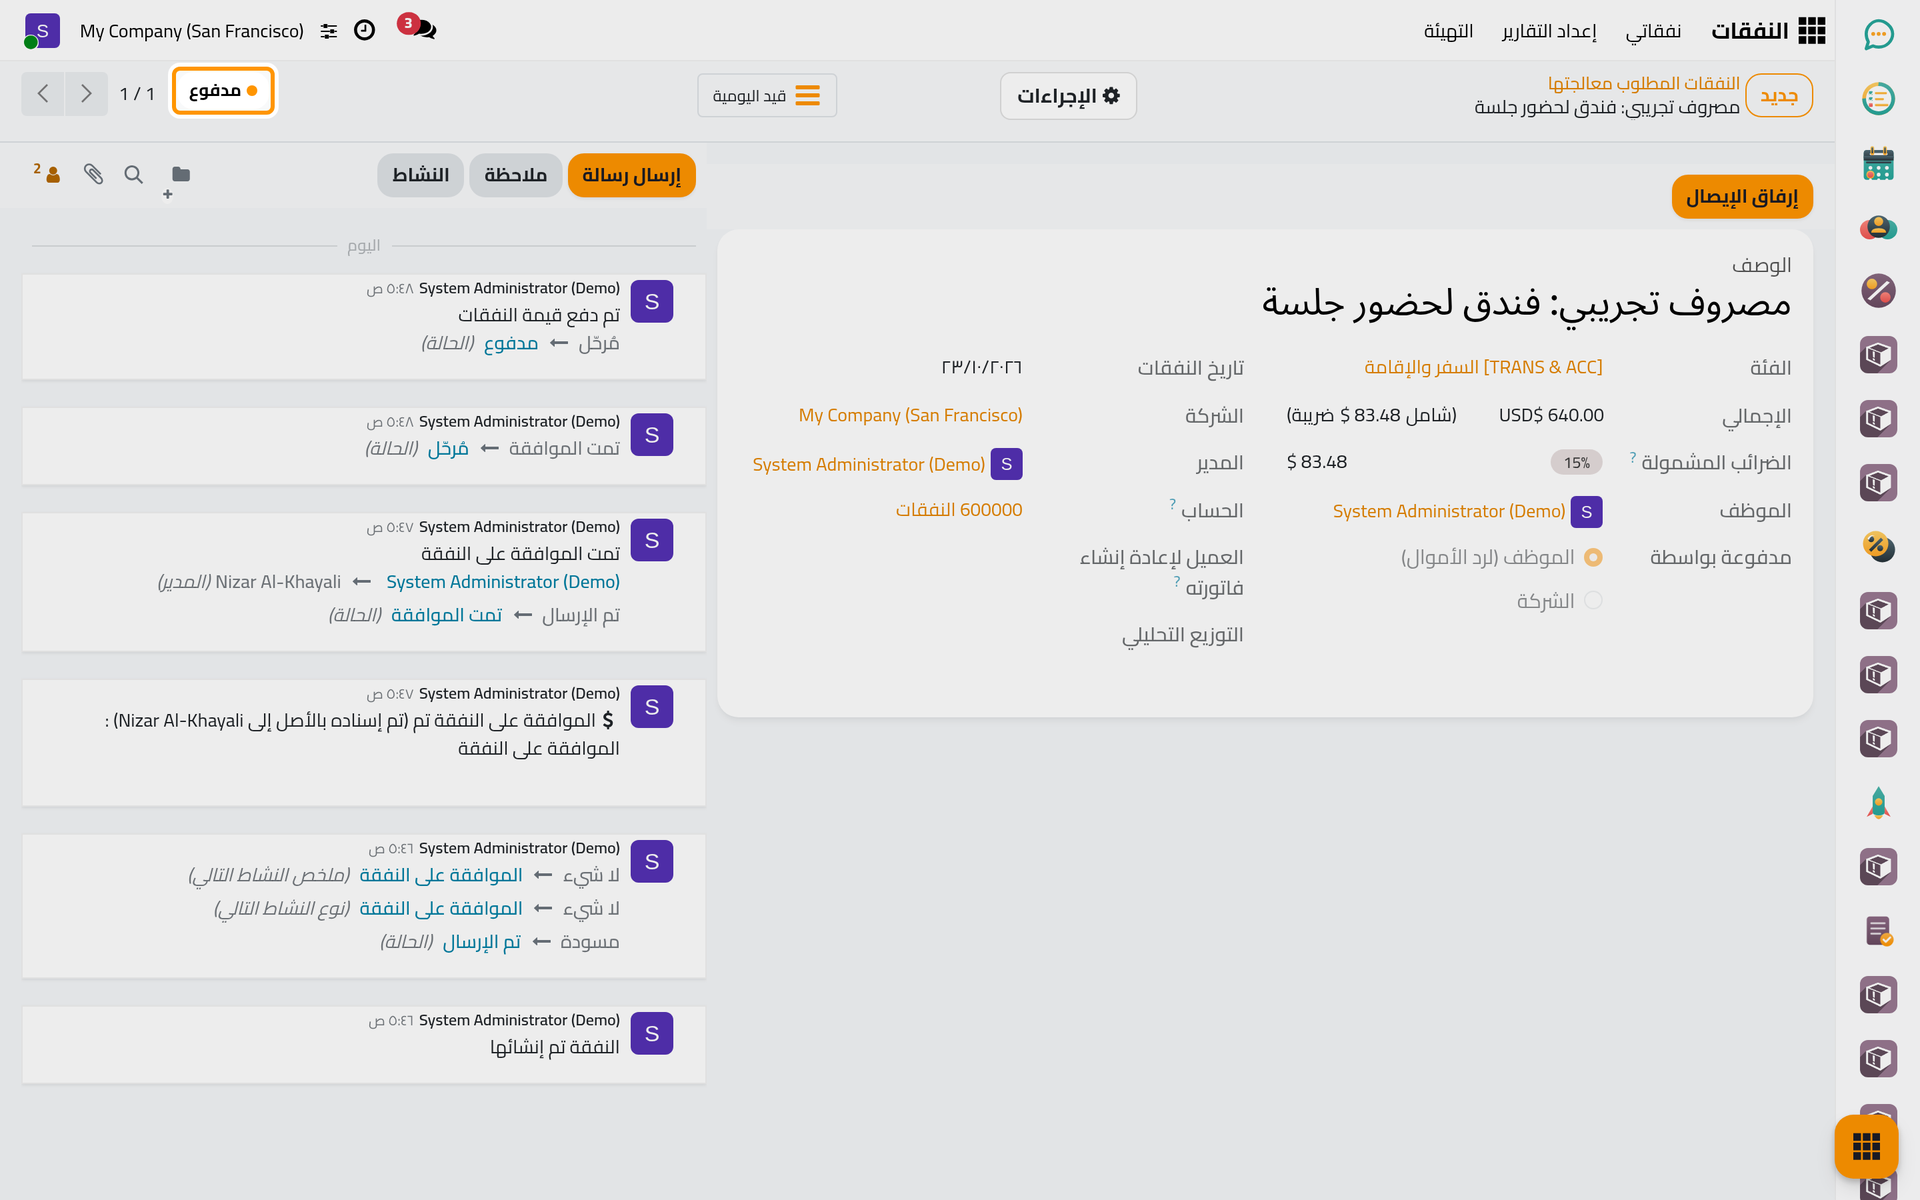Screen dimensions: 1920x1200
Task: Open the rocket app icon in sidebar
Action: click(1878, 803)
